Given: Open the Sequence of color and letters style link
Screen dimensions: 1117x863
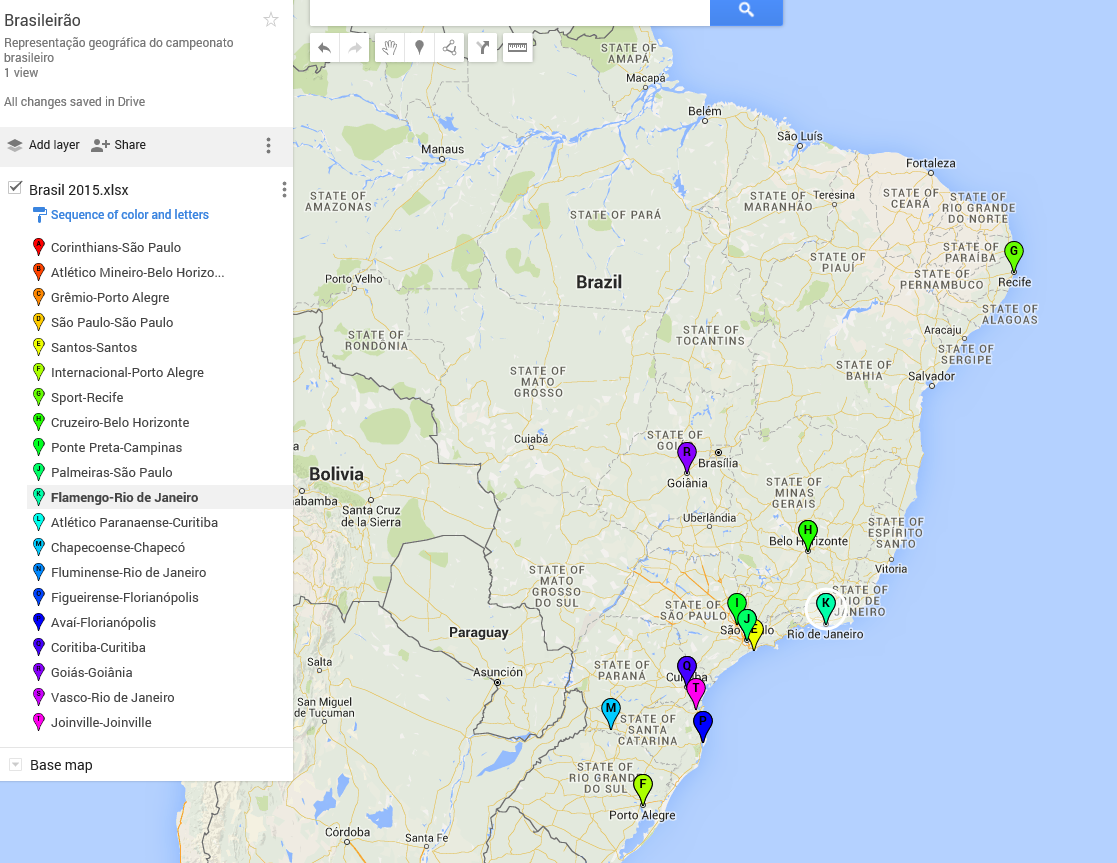Looking at the screenshot, I should 130,215.
